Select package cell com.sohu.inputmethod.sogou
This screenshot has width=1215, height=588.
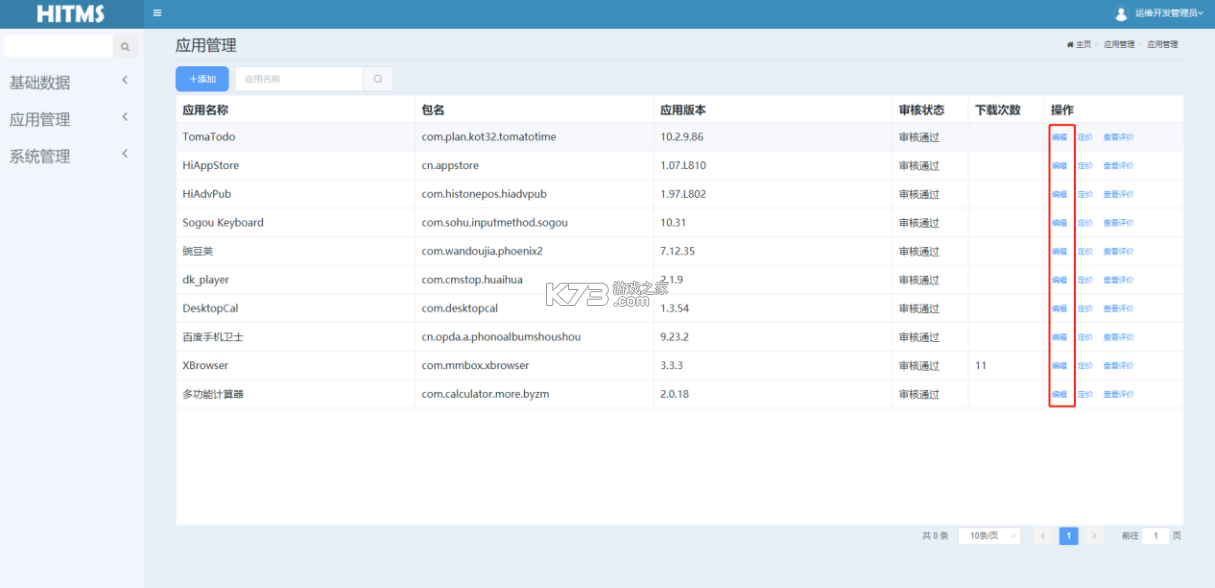click(x=495, y=223)
